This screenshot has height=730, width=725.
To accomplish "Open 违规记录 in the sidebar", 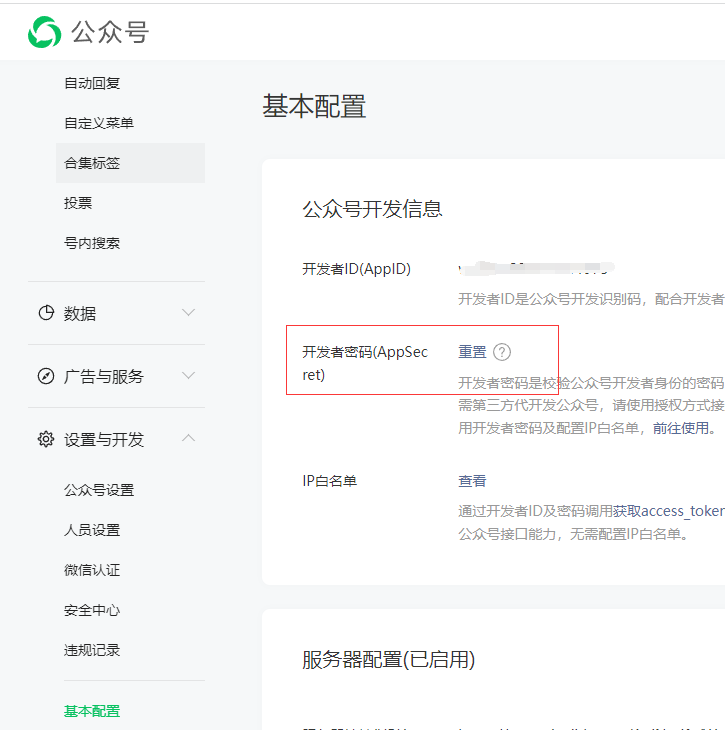I will (92, 650).
